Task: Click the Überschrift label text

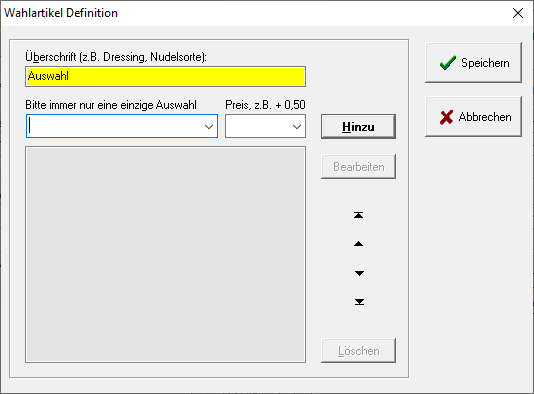Action: click(116, 57)
